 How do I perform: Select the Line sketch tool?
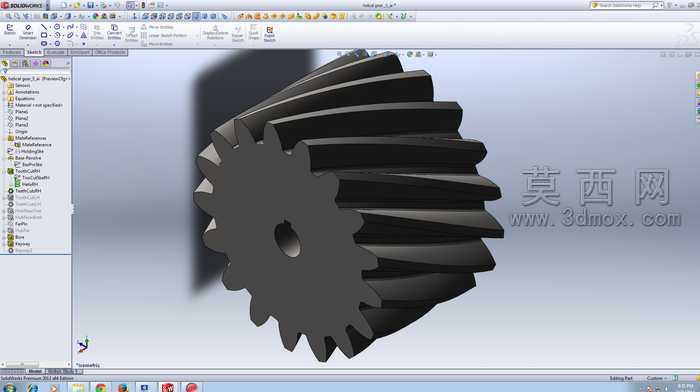44,27
